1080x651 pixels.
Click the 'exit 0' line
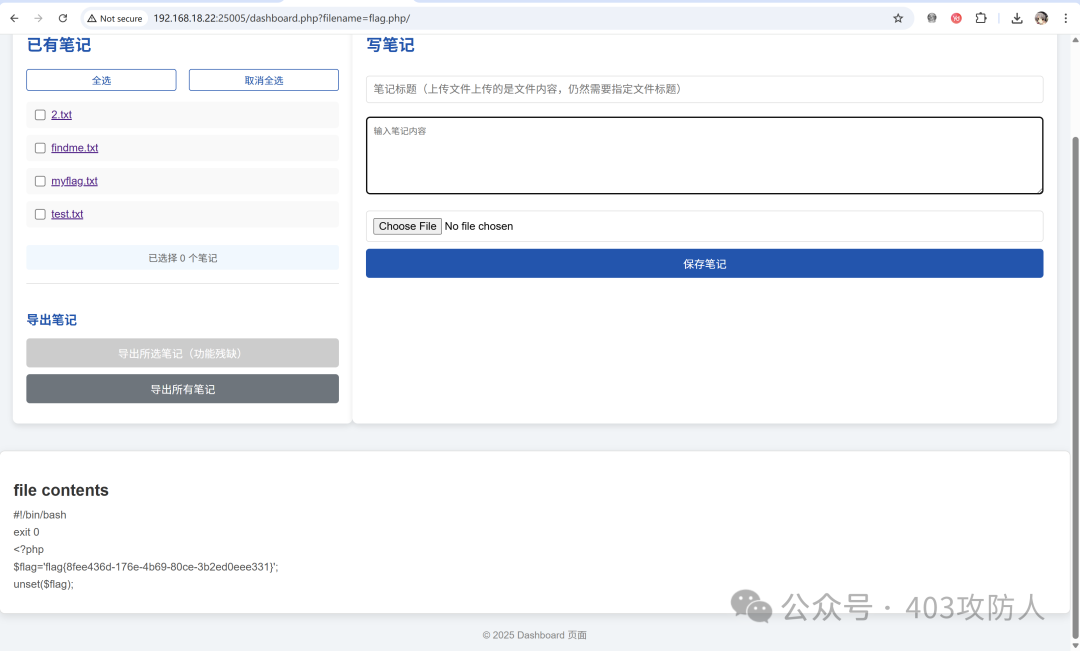tap(26, 532)
